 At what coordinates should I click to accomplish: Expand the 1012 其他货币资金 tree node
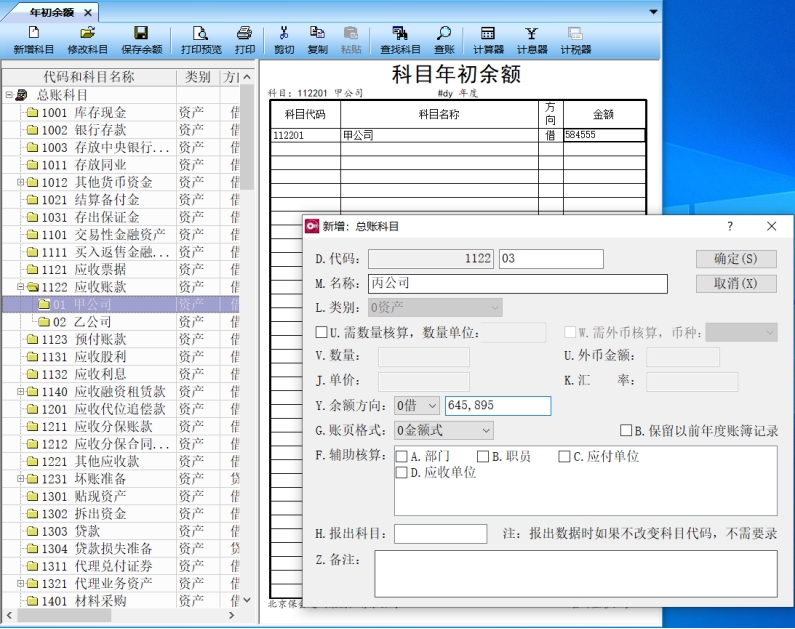click(20, 183)
